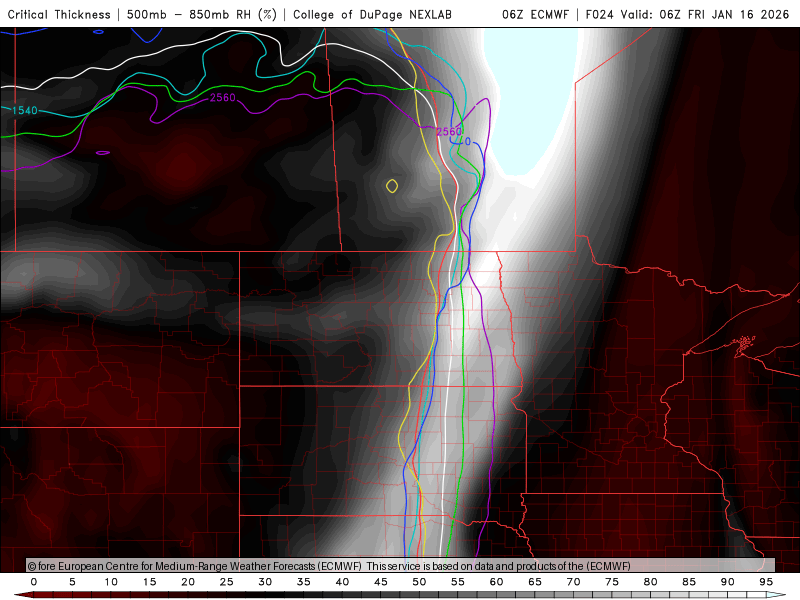Select the '500mb – 850mb RH (%)' header text
Screen dimensions: 800x600
(202, 14)
